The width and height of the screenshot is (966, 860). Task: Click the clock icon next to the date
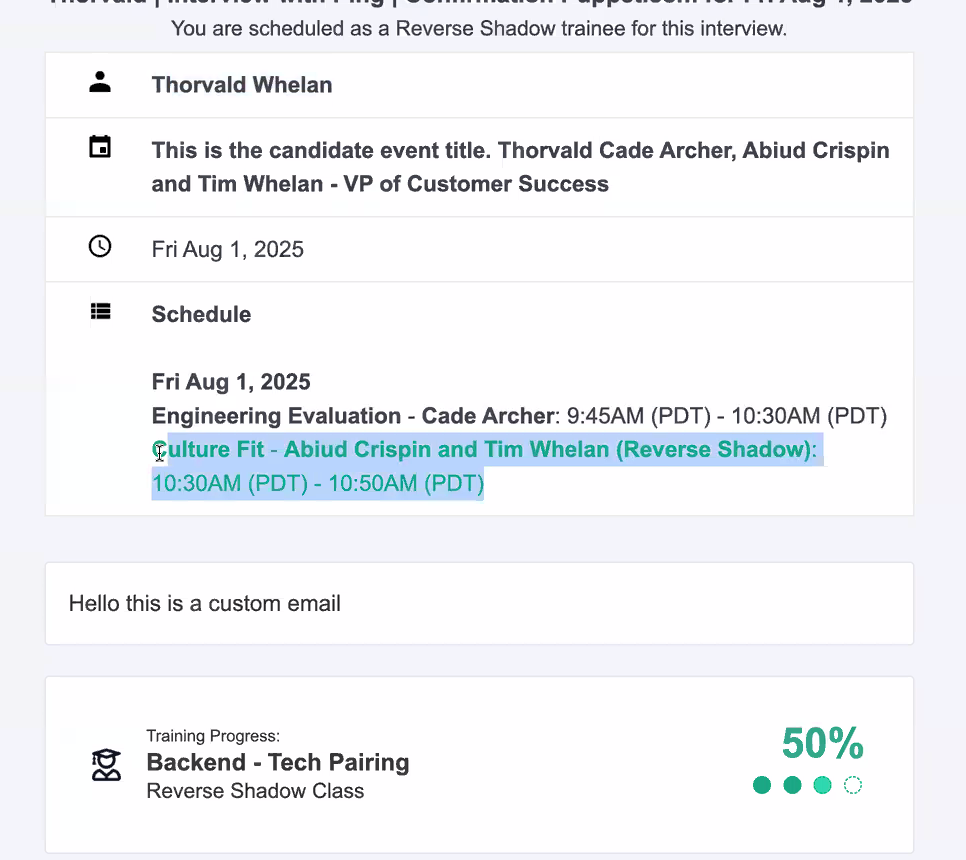tap(100, 246)
